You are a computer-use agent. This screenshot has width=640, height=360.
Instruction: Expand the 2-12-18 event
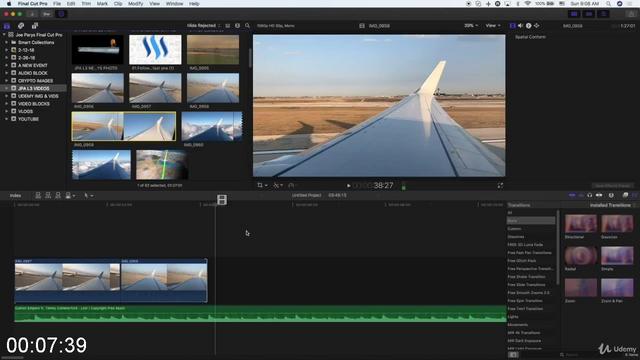click(7, 50)
